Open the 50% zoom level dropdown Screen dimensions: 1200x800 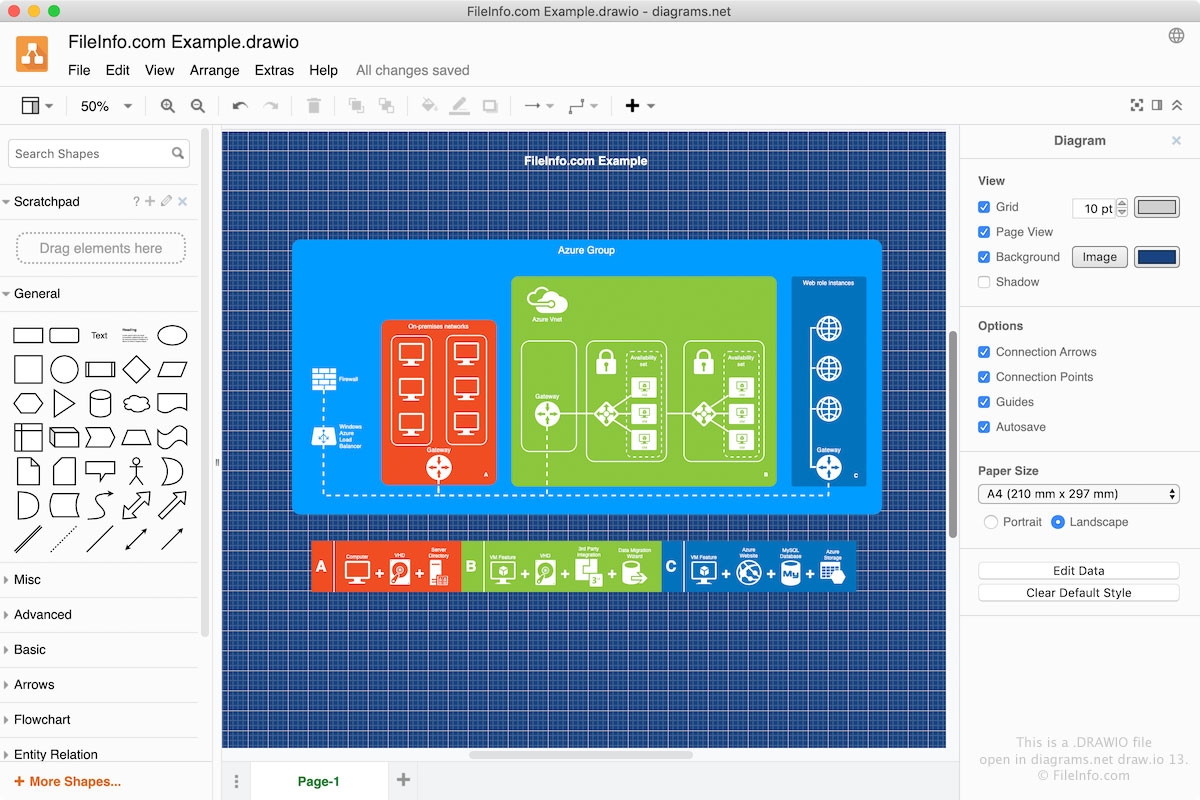(106, 106)
